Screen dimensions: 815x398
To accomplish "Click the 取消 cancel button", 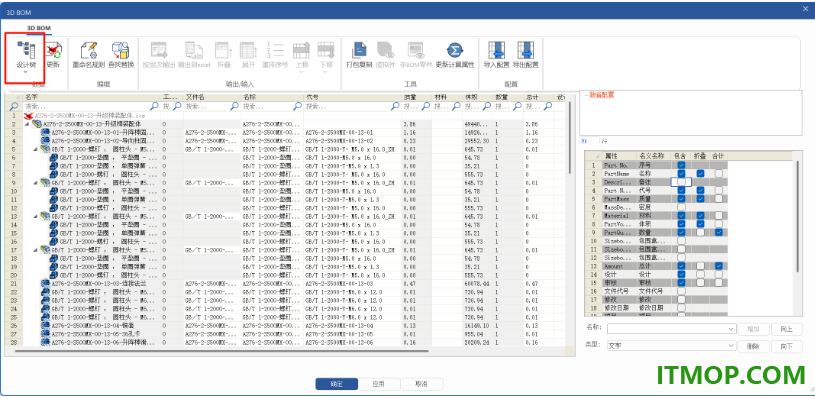I will (x=422, y=384).
